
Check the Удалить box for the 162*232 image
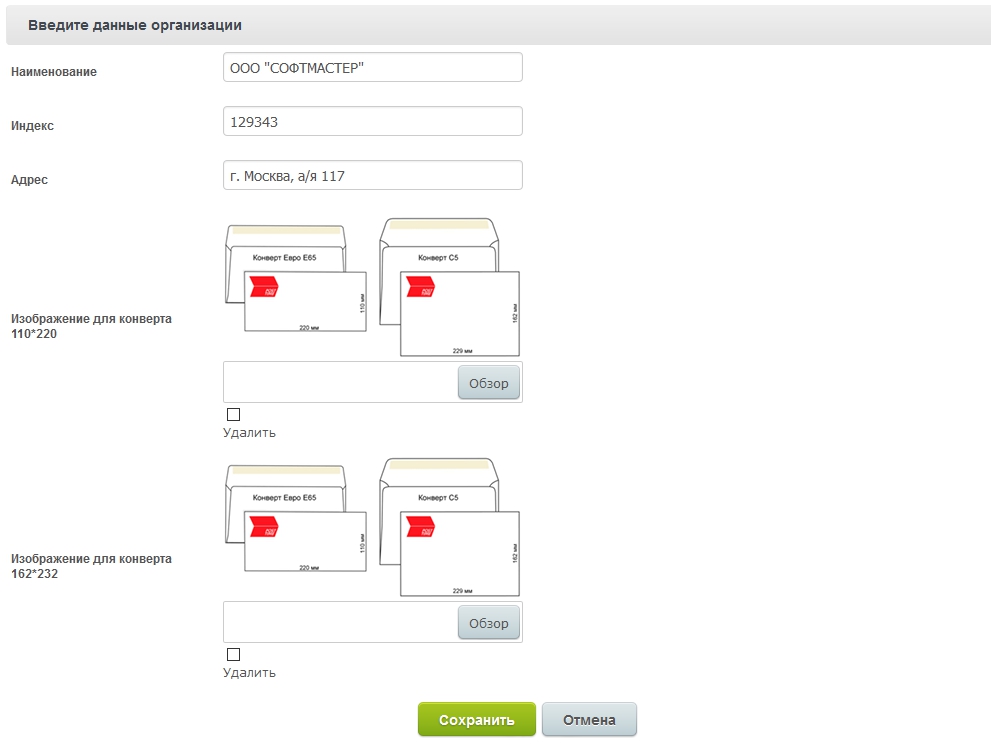click(234, 654)
